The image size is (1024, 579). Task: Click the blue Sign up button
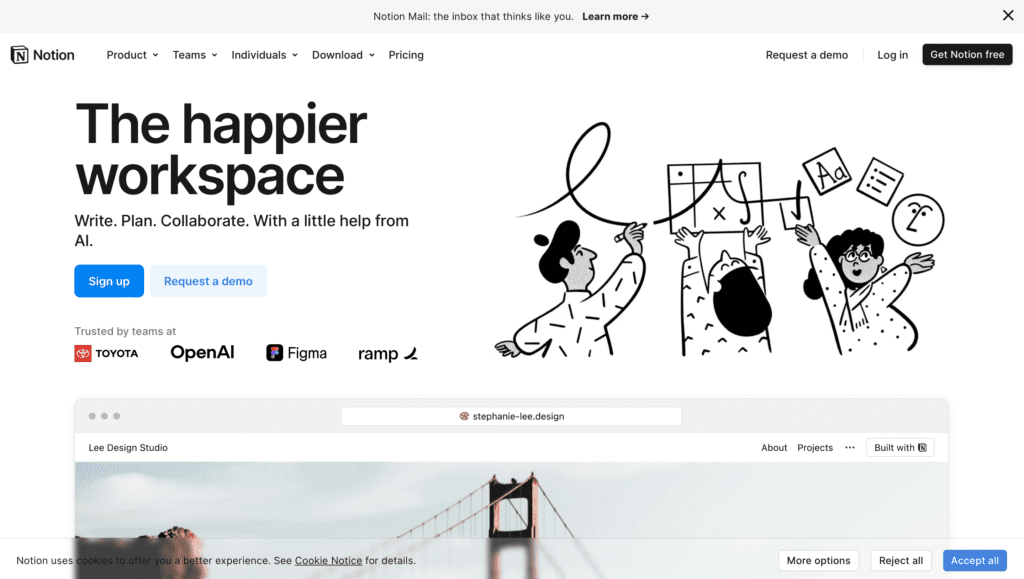tap(109, 281)
